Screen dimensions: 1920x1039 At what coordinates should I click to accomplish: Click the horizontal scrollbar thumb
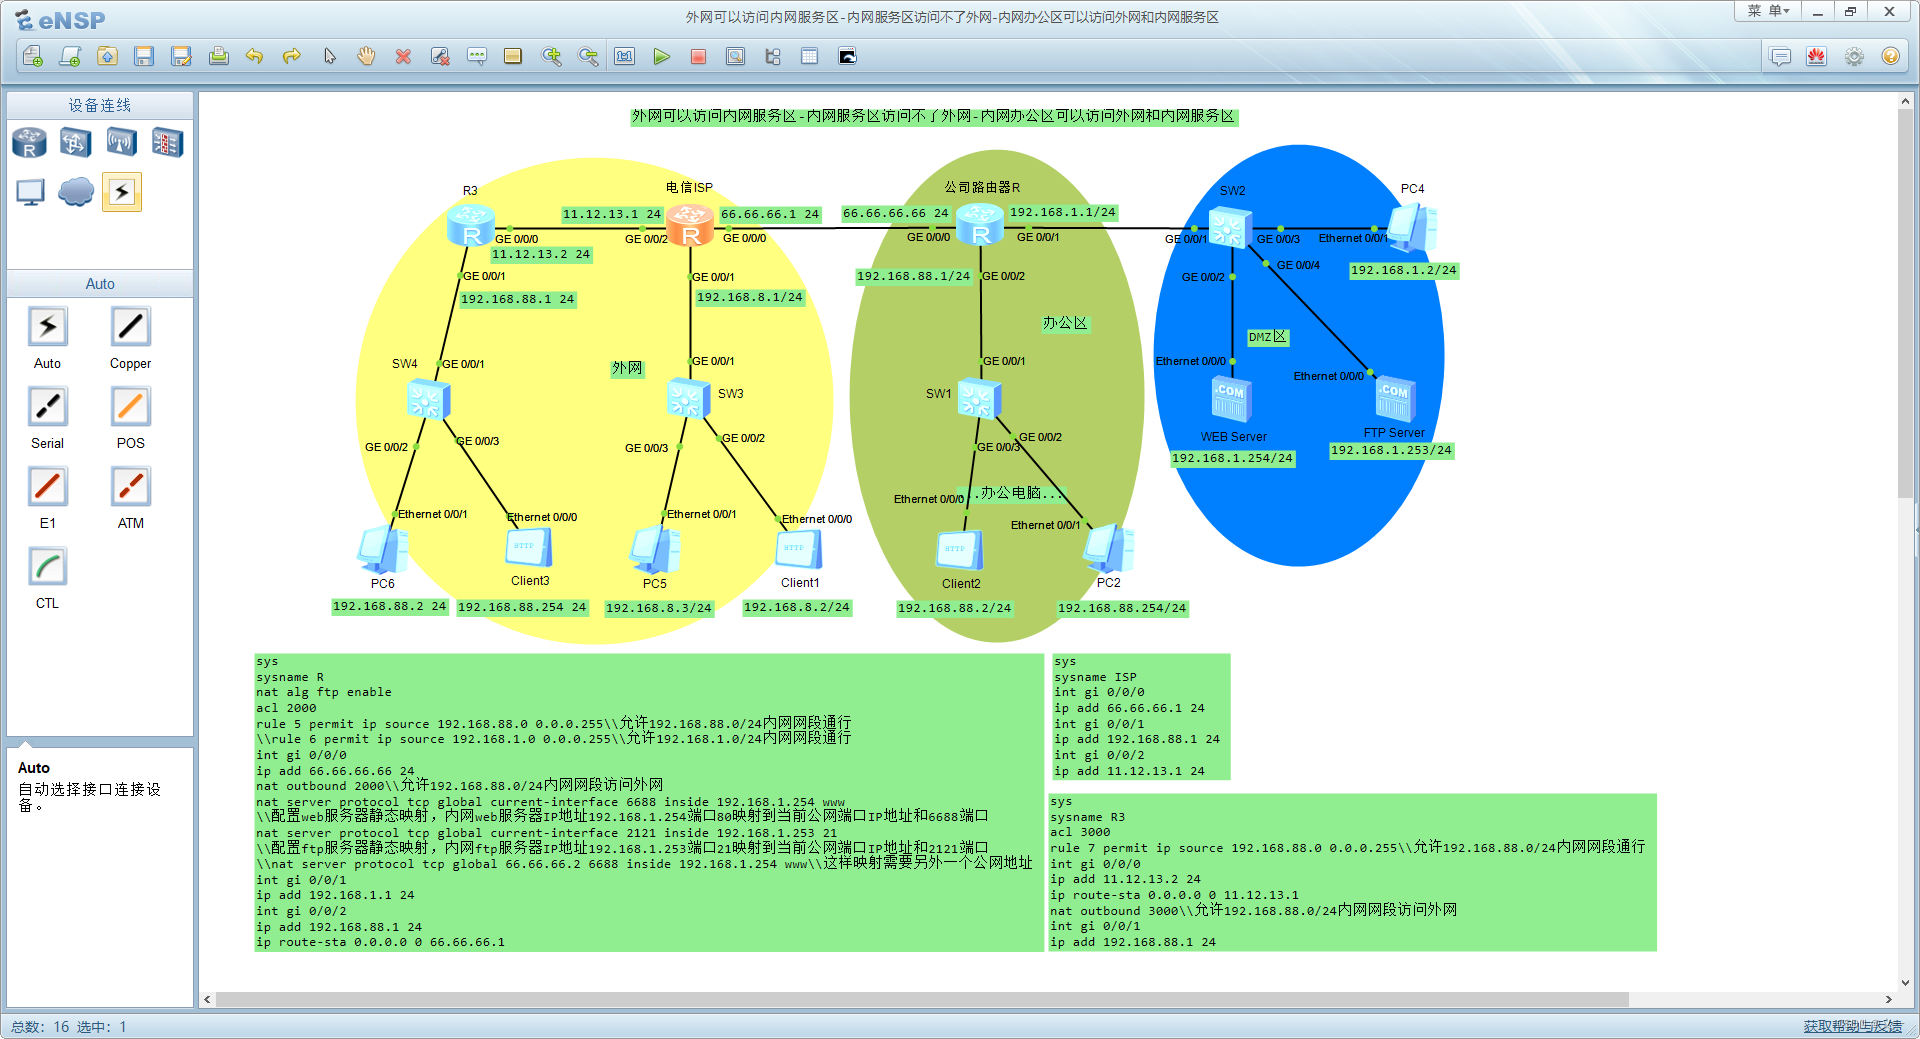(x=922, y=999)
